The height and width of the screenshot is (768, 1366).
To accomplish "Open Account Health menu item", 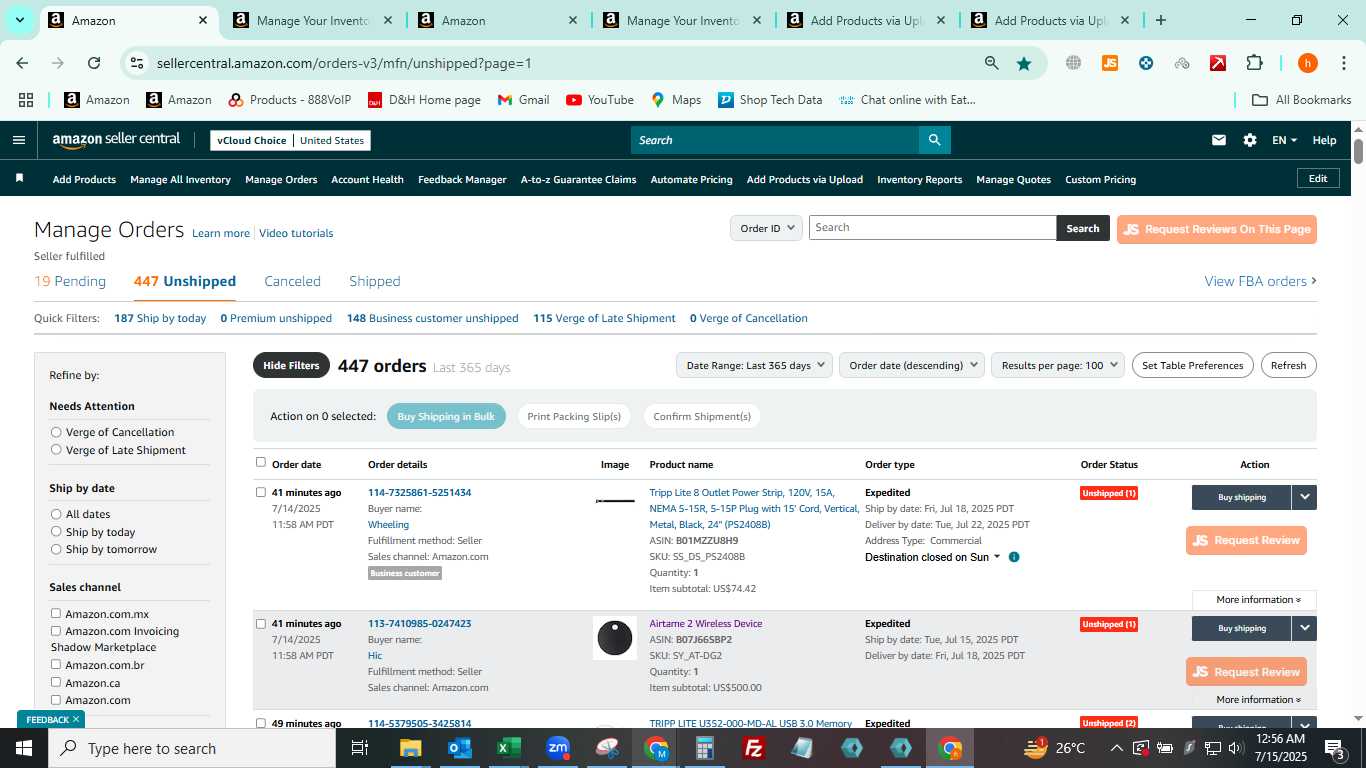I will pyautogui.click(x=367, y=179).
